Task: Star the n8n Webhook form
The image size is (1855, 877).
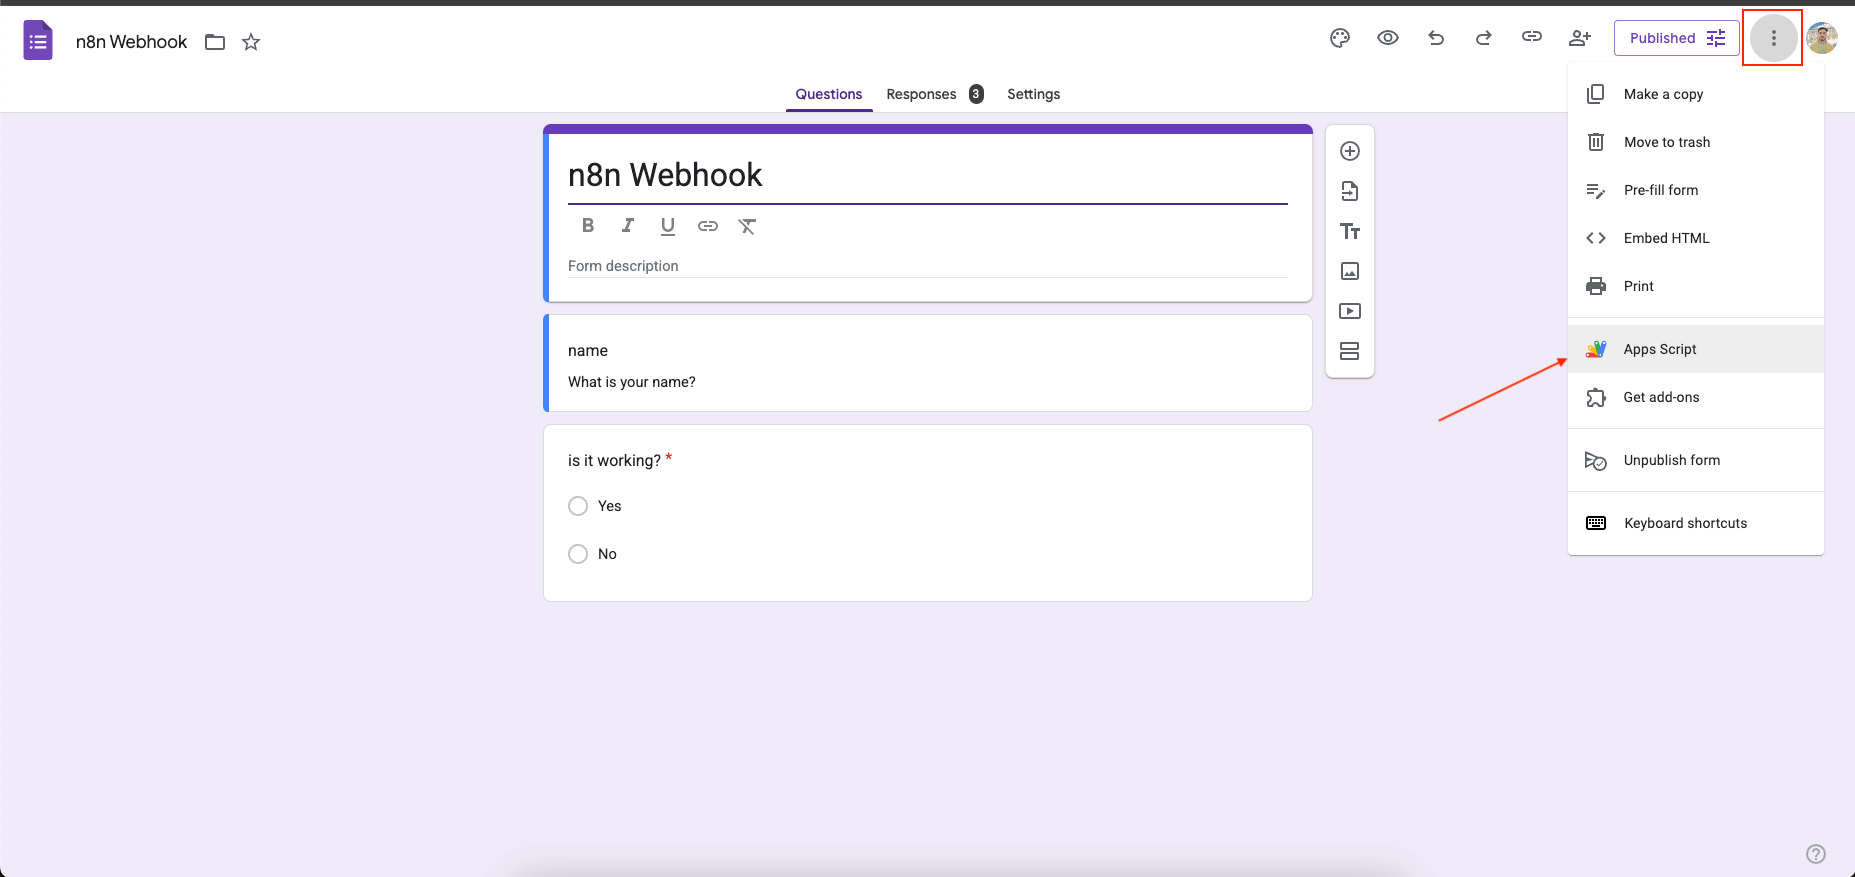Action: click(x=251, y=42)
